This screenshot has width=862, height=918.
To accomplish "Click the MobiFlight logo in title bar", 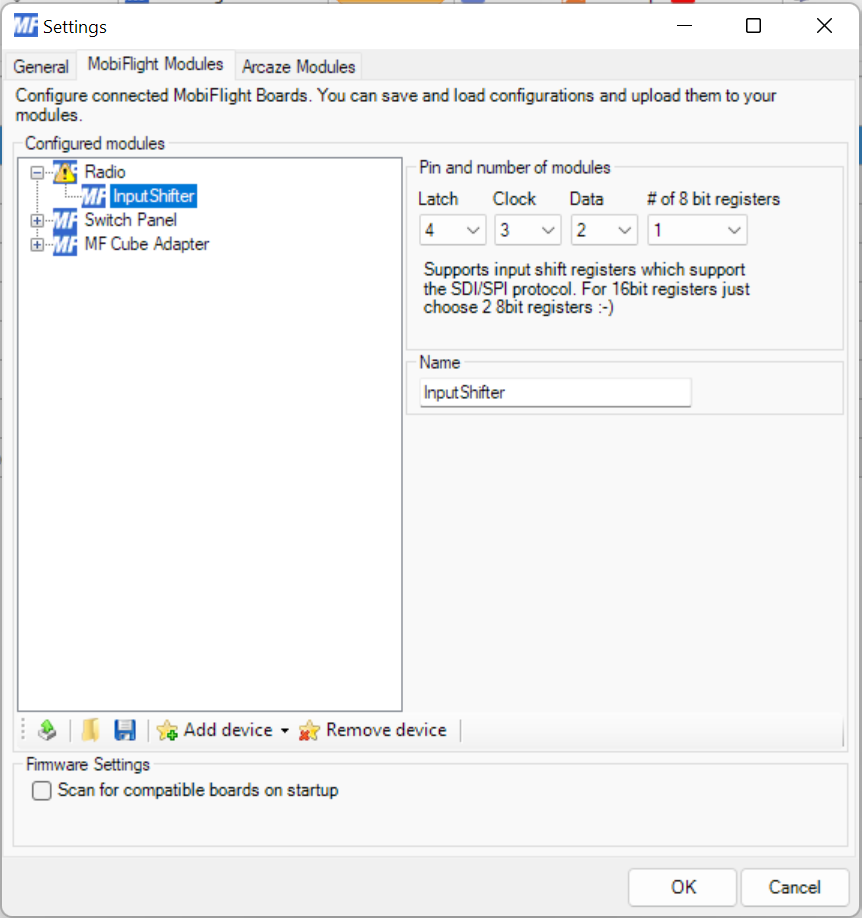I will pyautogui.click(x=26, y=26).
